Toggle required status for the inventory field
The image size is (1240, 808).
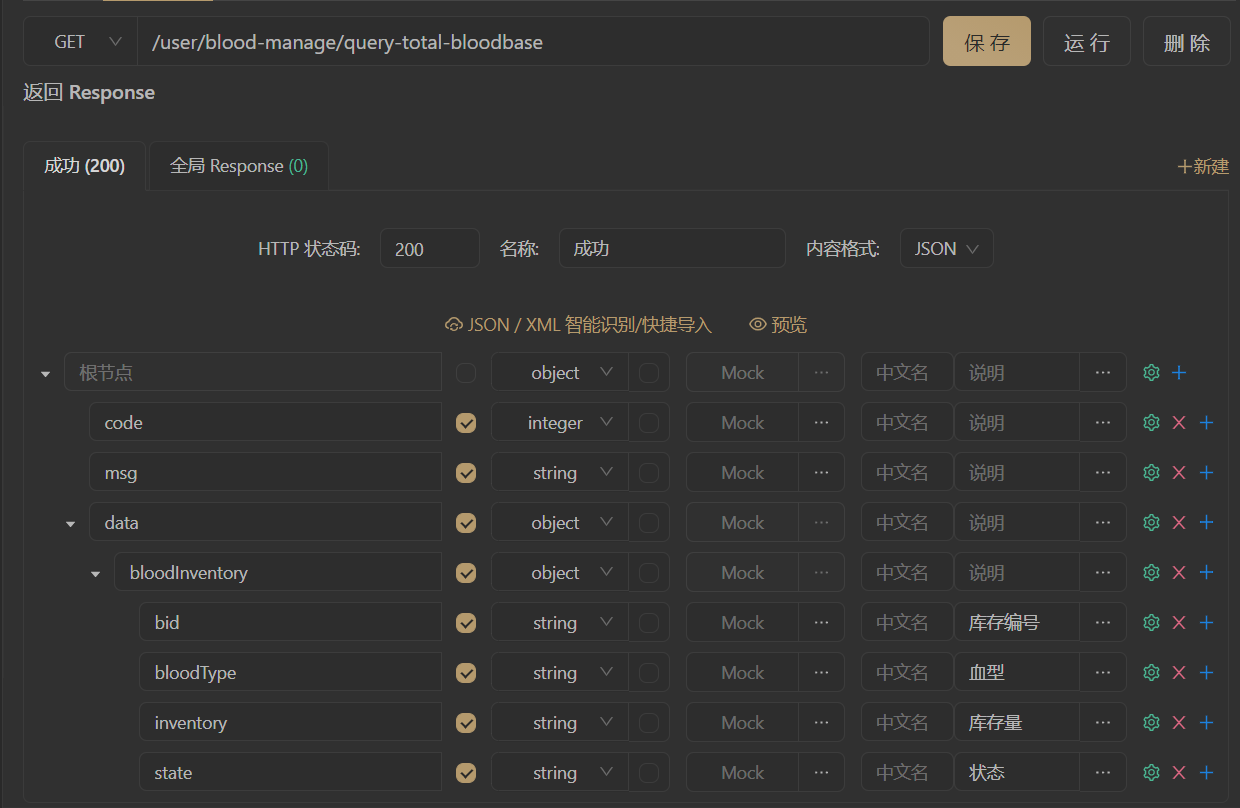click(465, 722)
